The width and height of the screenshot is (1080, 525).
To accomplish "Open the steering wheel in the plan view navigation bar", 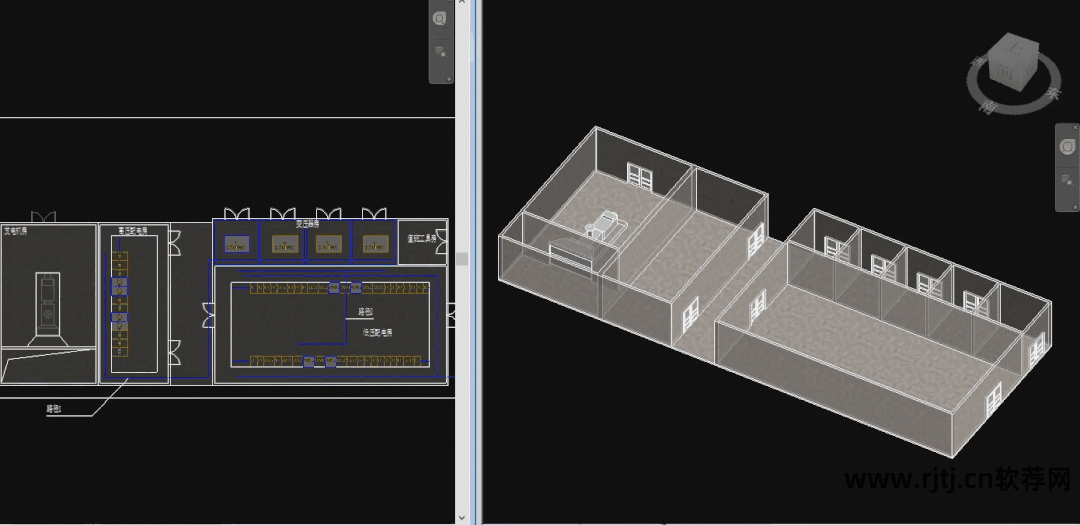I will 441,19.
